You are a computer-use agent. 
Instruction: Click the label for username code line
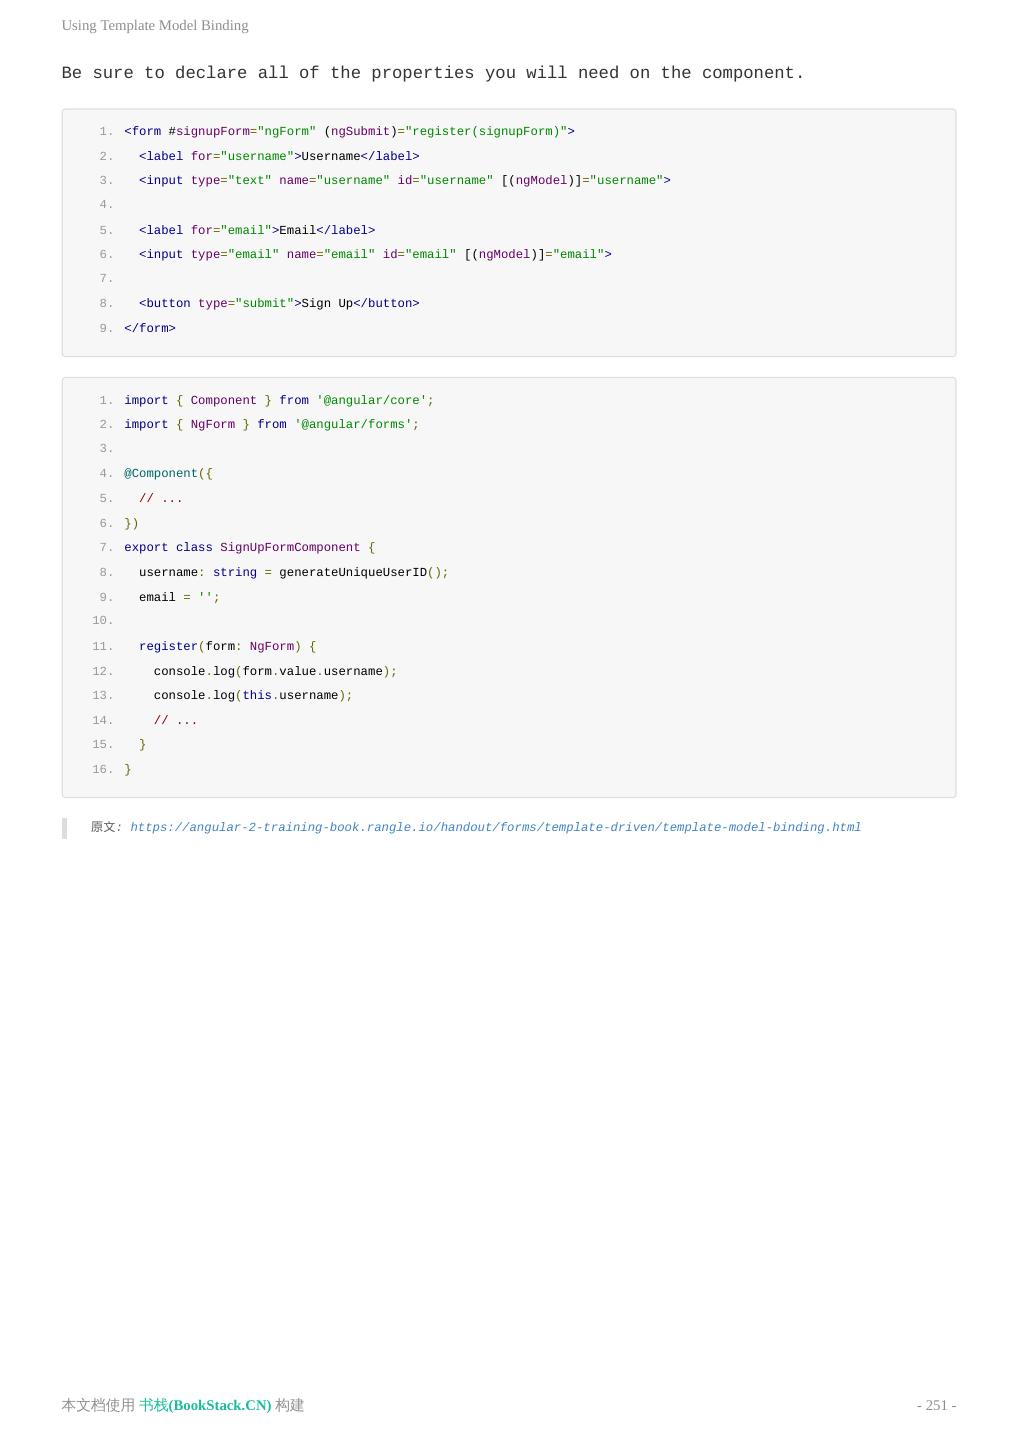[279, 157]
